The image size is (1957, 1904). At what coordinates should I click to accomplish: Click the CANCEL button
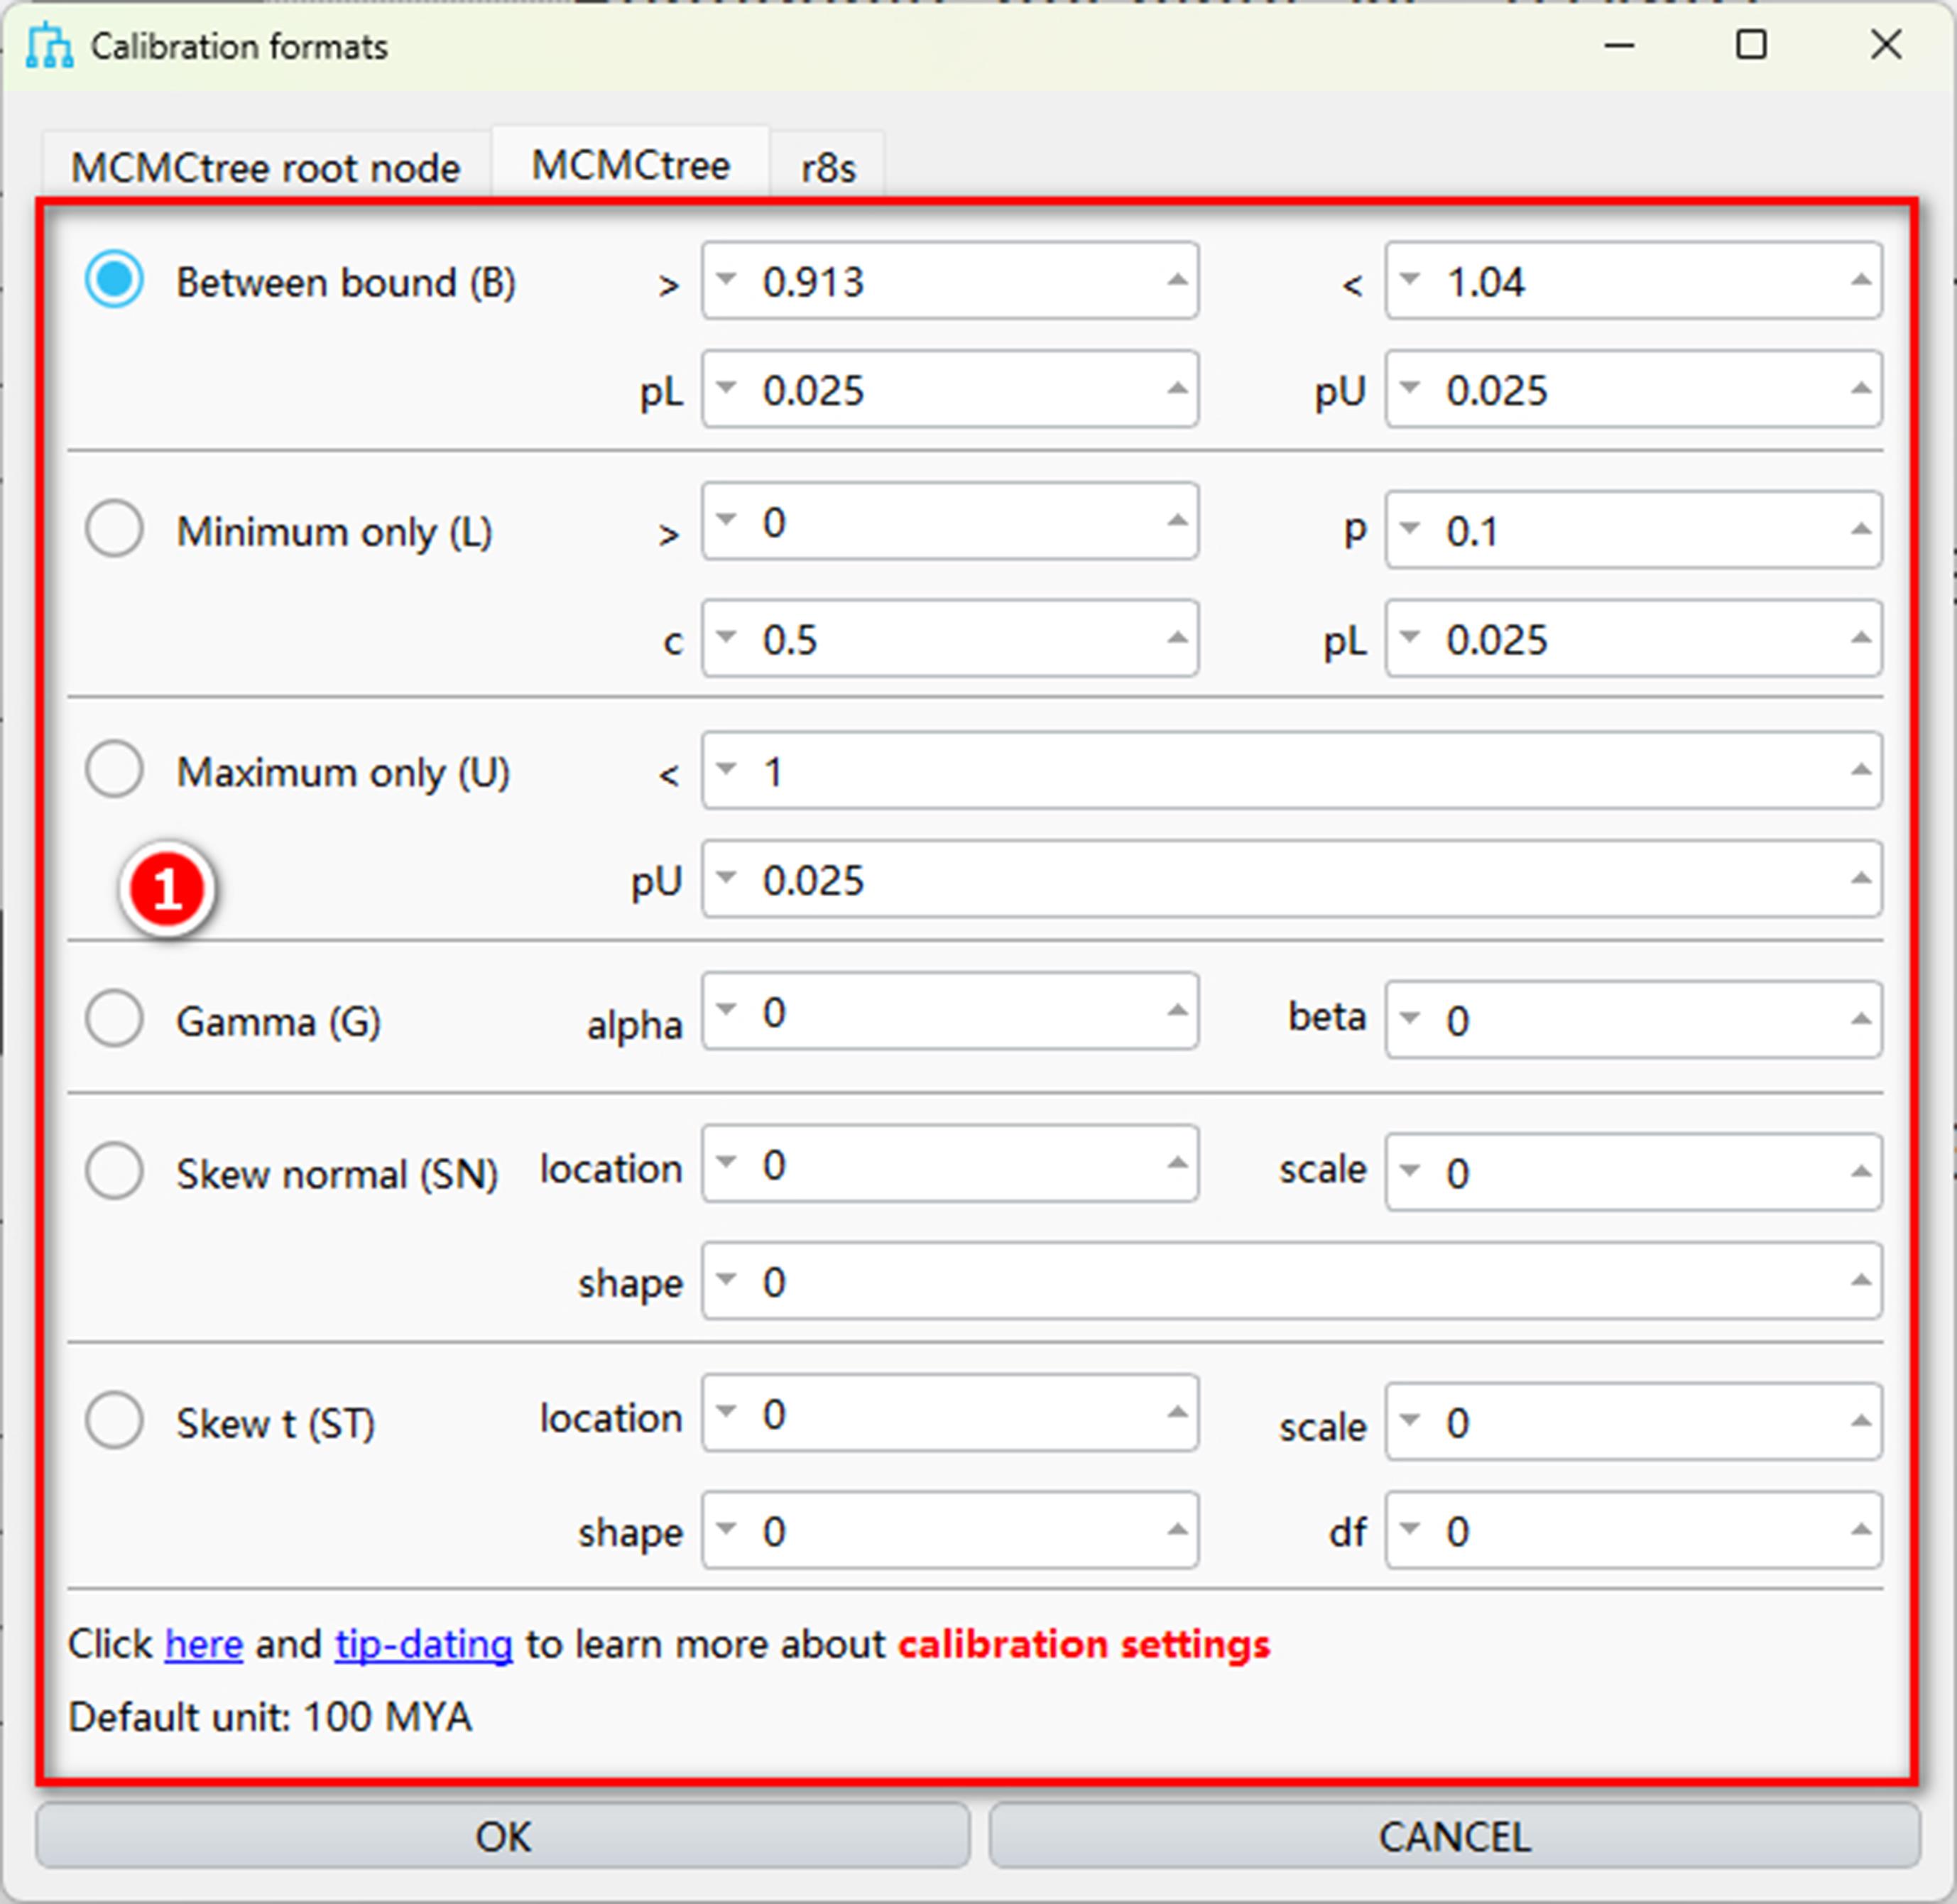click(x=1455, y=1835)
